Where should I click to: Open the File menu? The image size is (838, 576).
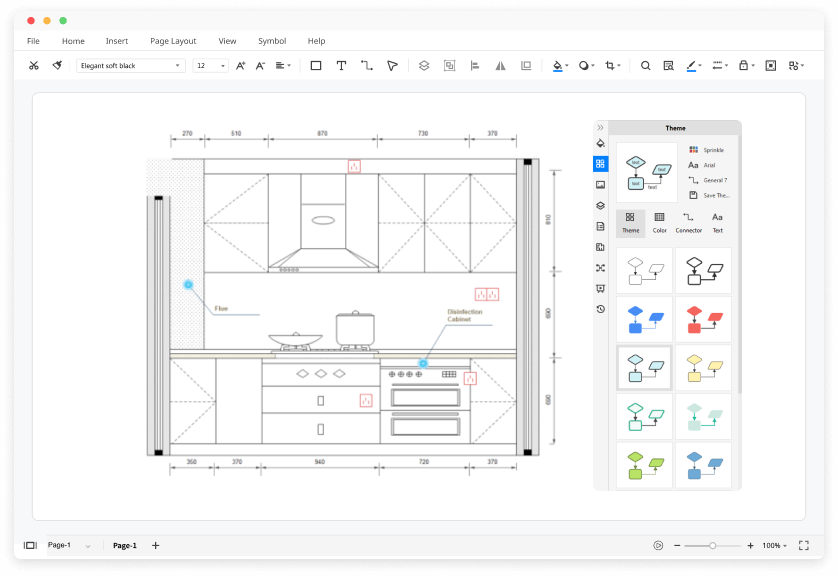pos(33,41)
